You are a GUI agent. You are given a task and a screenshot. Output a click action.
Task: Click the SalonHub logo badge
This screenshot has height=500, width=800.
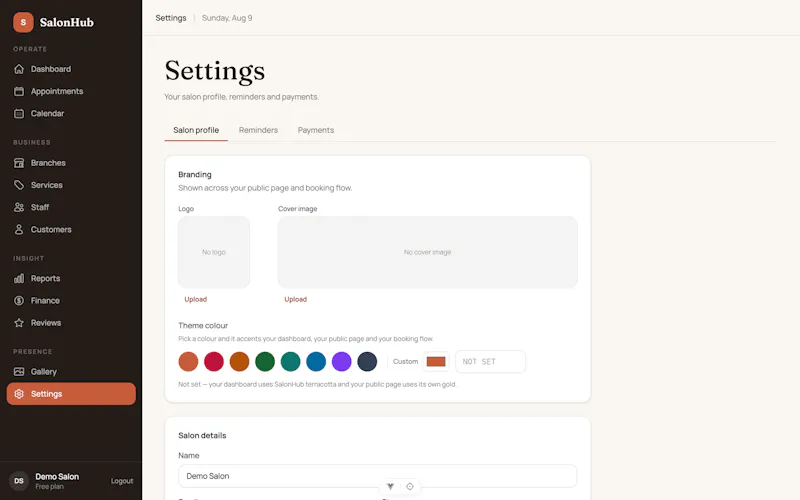(23, 22)
